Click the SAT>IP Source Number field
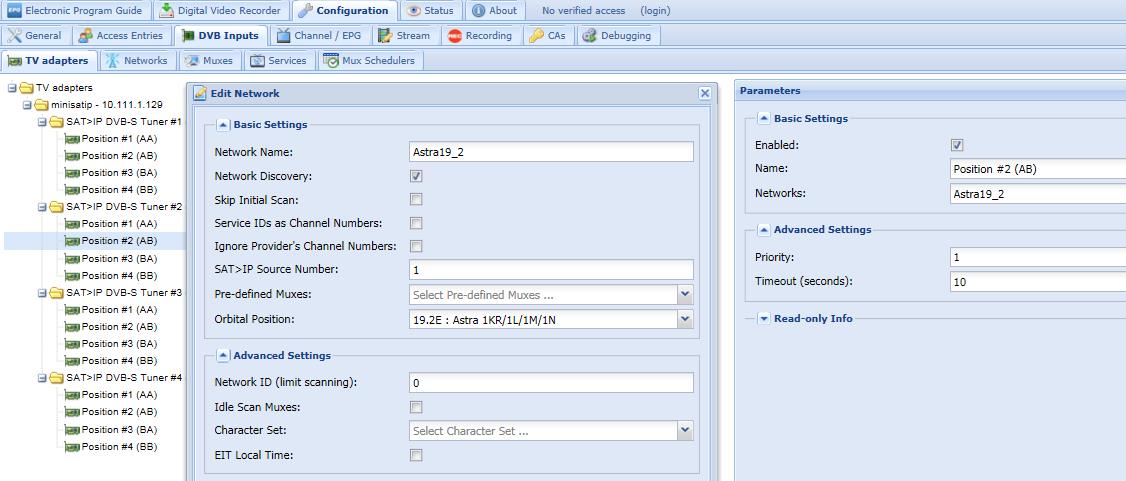 (552, 270)
